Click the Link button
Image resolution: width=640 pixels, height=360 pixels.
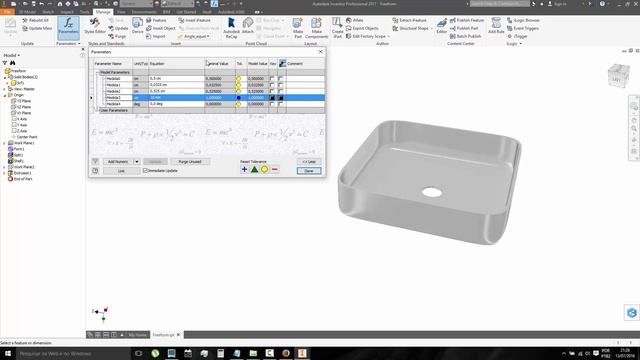coord(121,171)
